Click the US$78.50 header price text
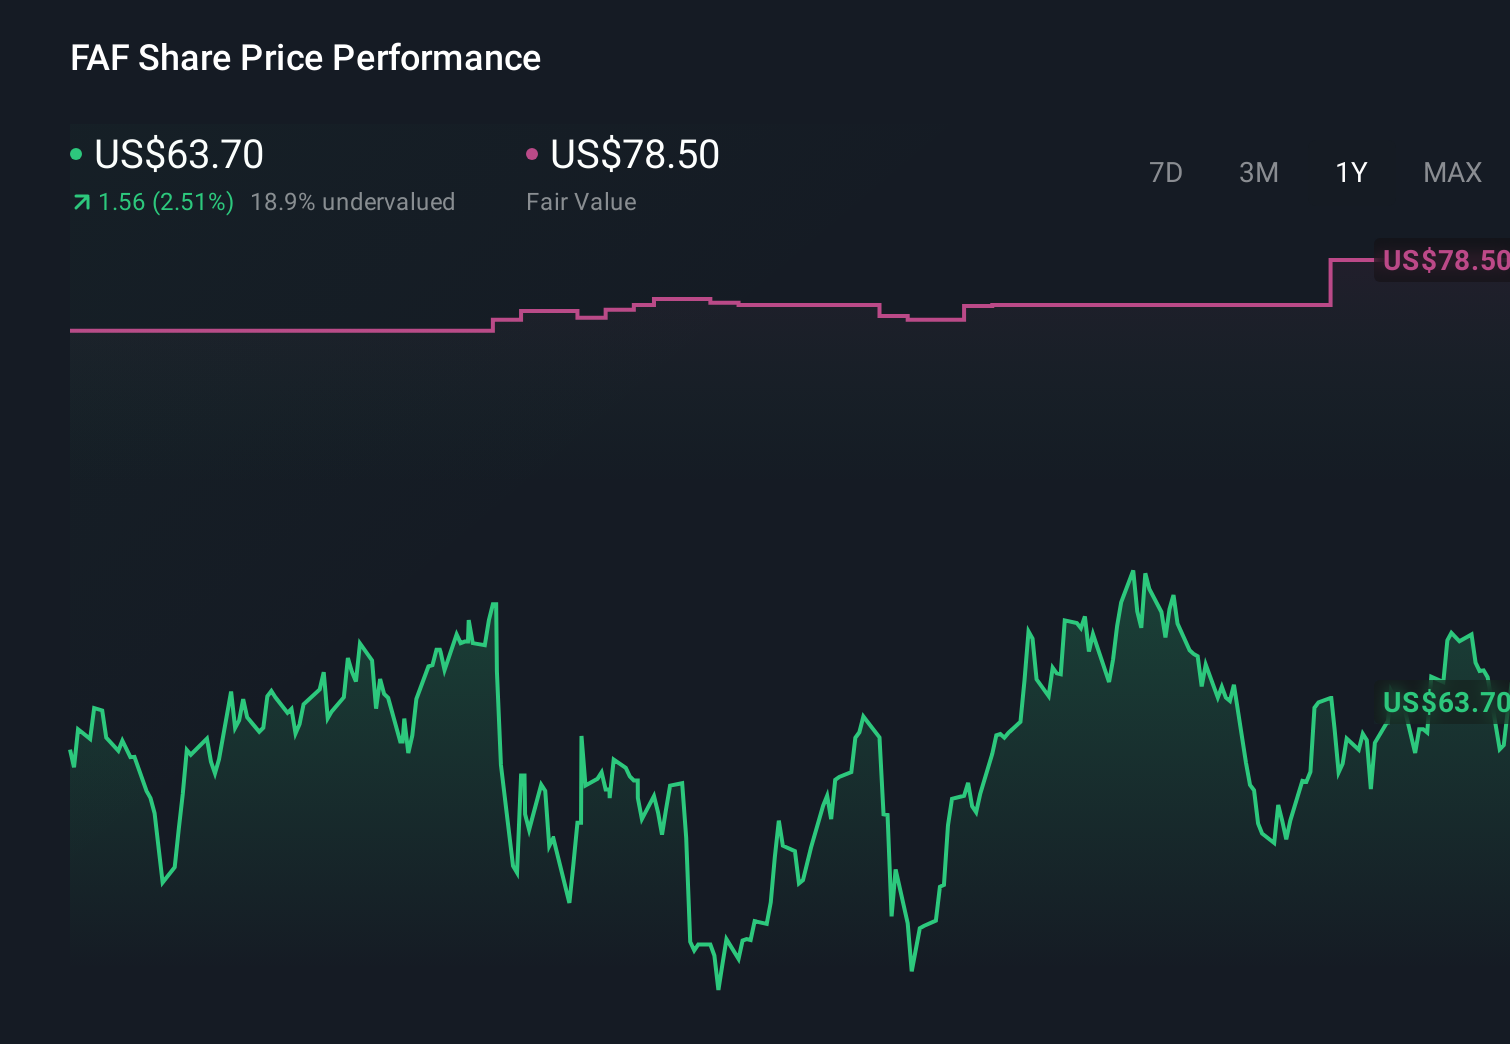 point(634,155)
